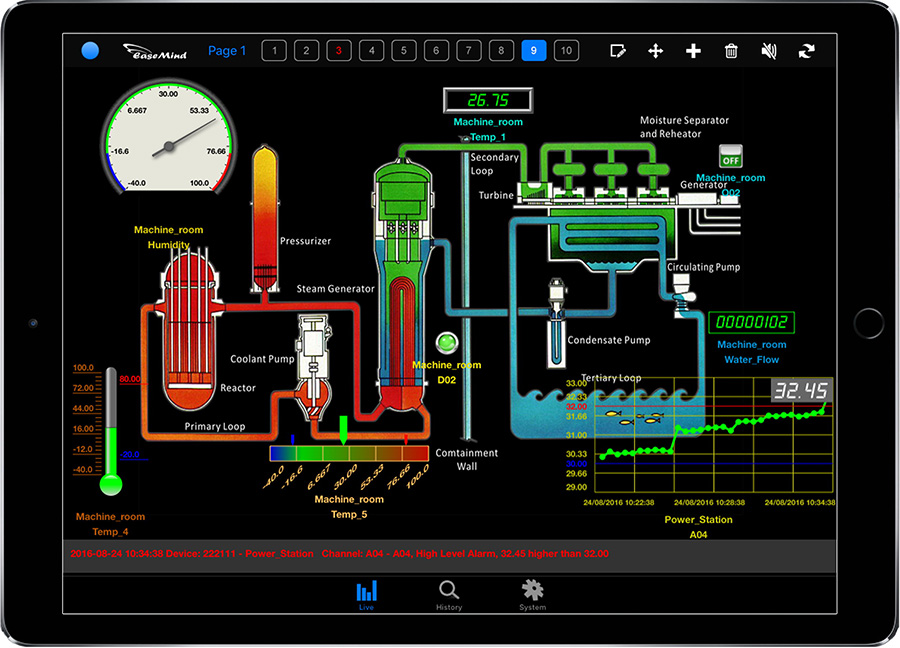Viewport: 900px width, 648px height.
Task: Go to page 3
Action: click(x=339, y=51)
